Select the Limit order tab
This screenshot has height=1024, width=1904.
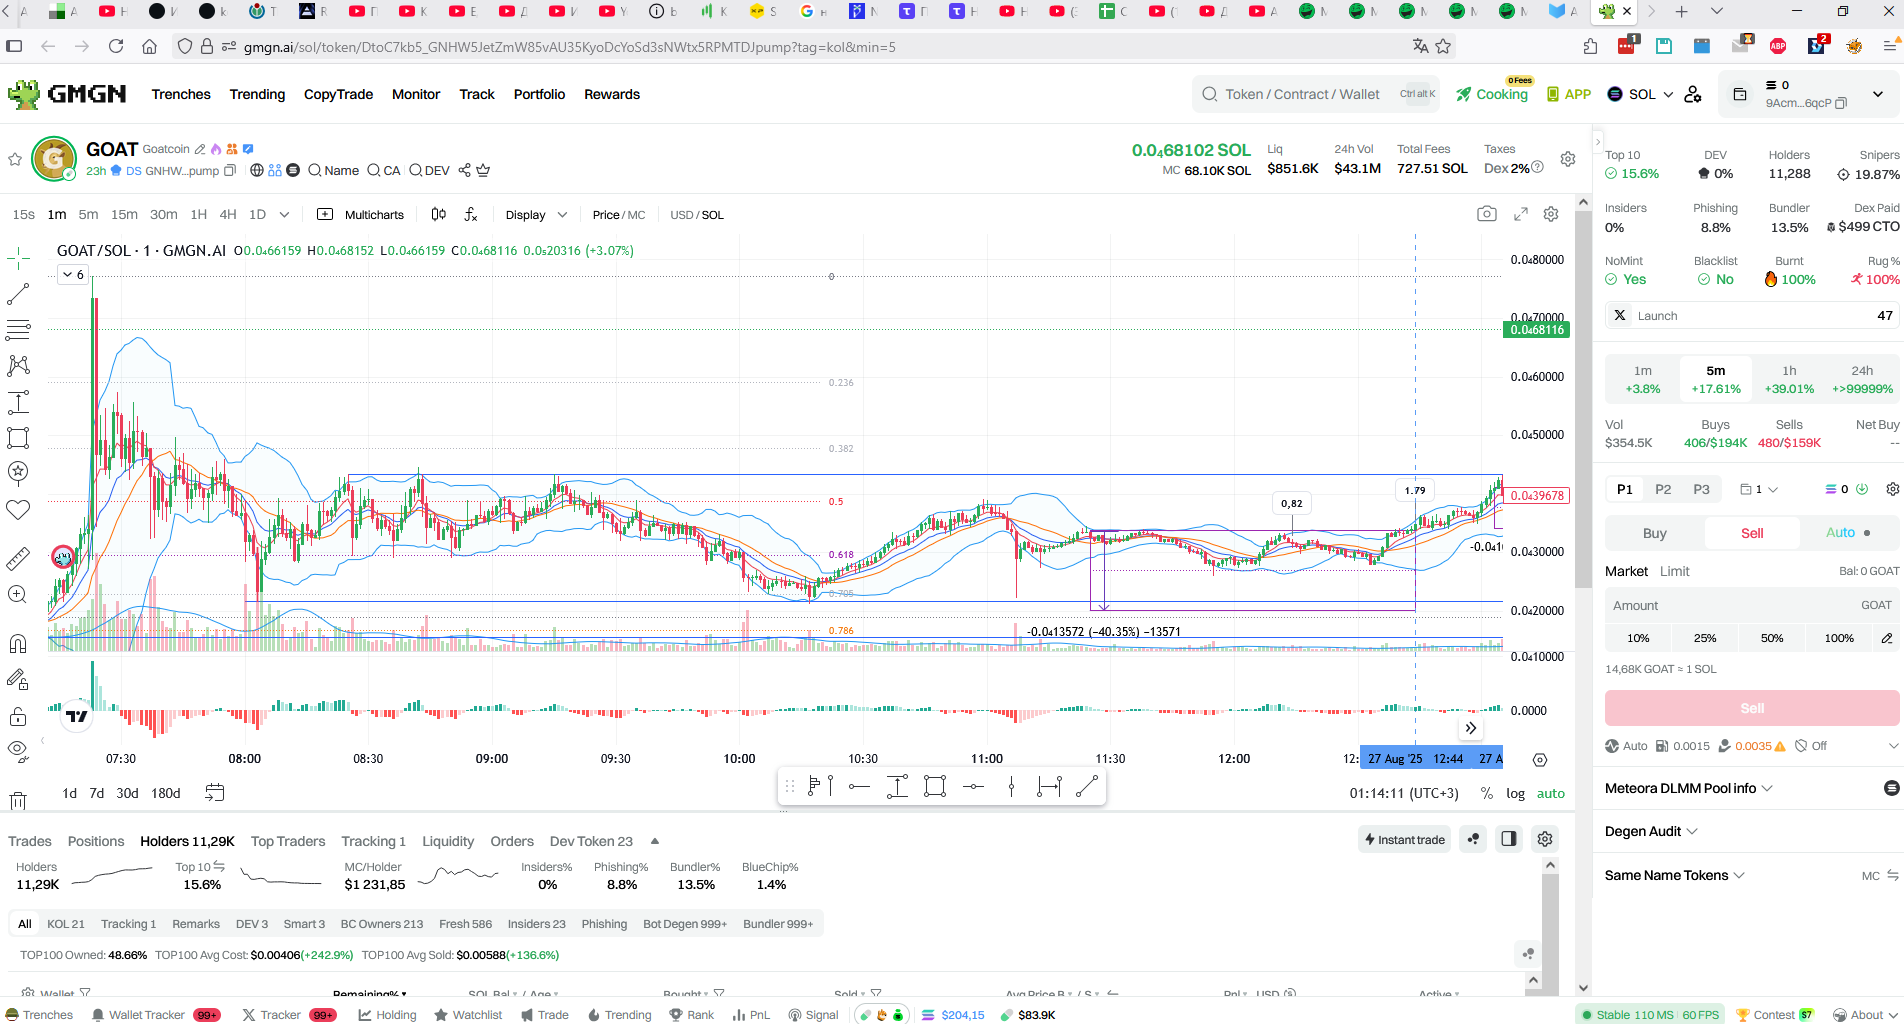pyautogui.click(x=1674, y=571)
